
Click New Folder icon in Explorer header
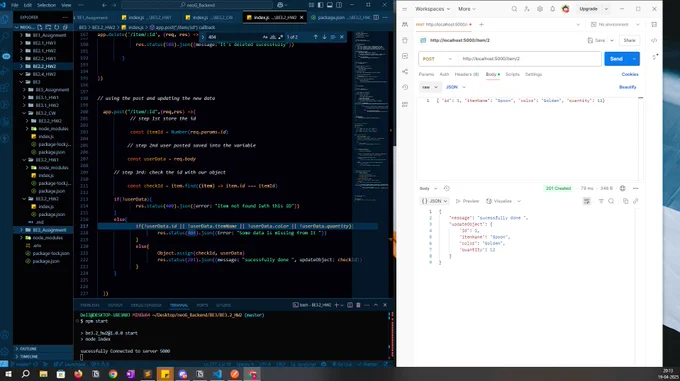48,27
